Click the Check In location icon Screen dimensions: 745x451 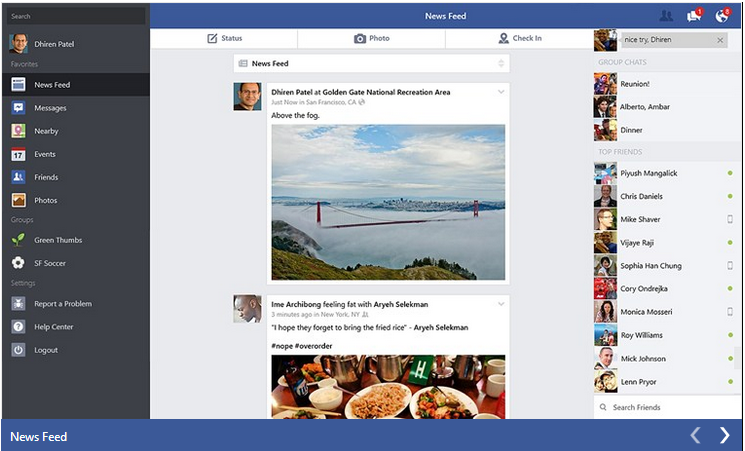[x=504, y=38]
